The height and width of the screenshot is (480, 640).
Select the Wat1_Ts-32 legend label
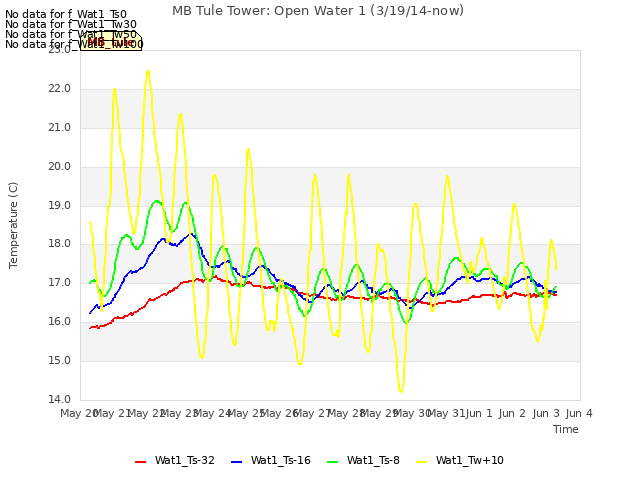click(184, 460)
